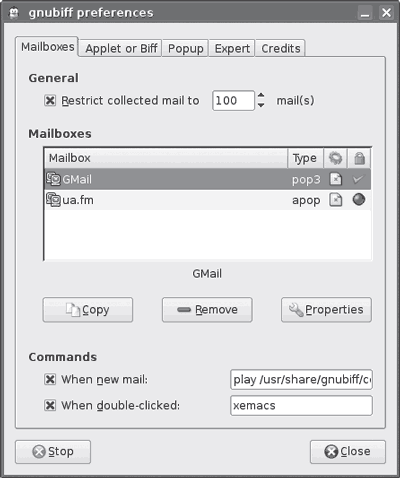Remove the selected GMail mailbox
400x478 pixels.
point(207,310)
